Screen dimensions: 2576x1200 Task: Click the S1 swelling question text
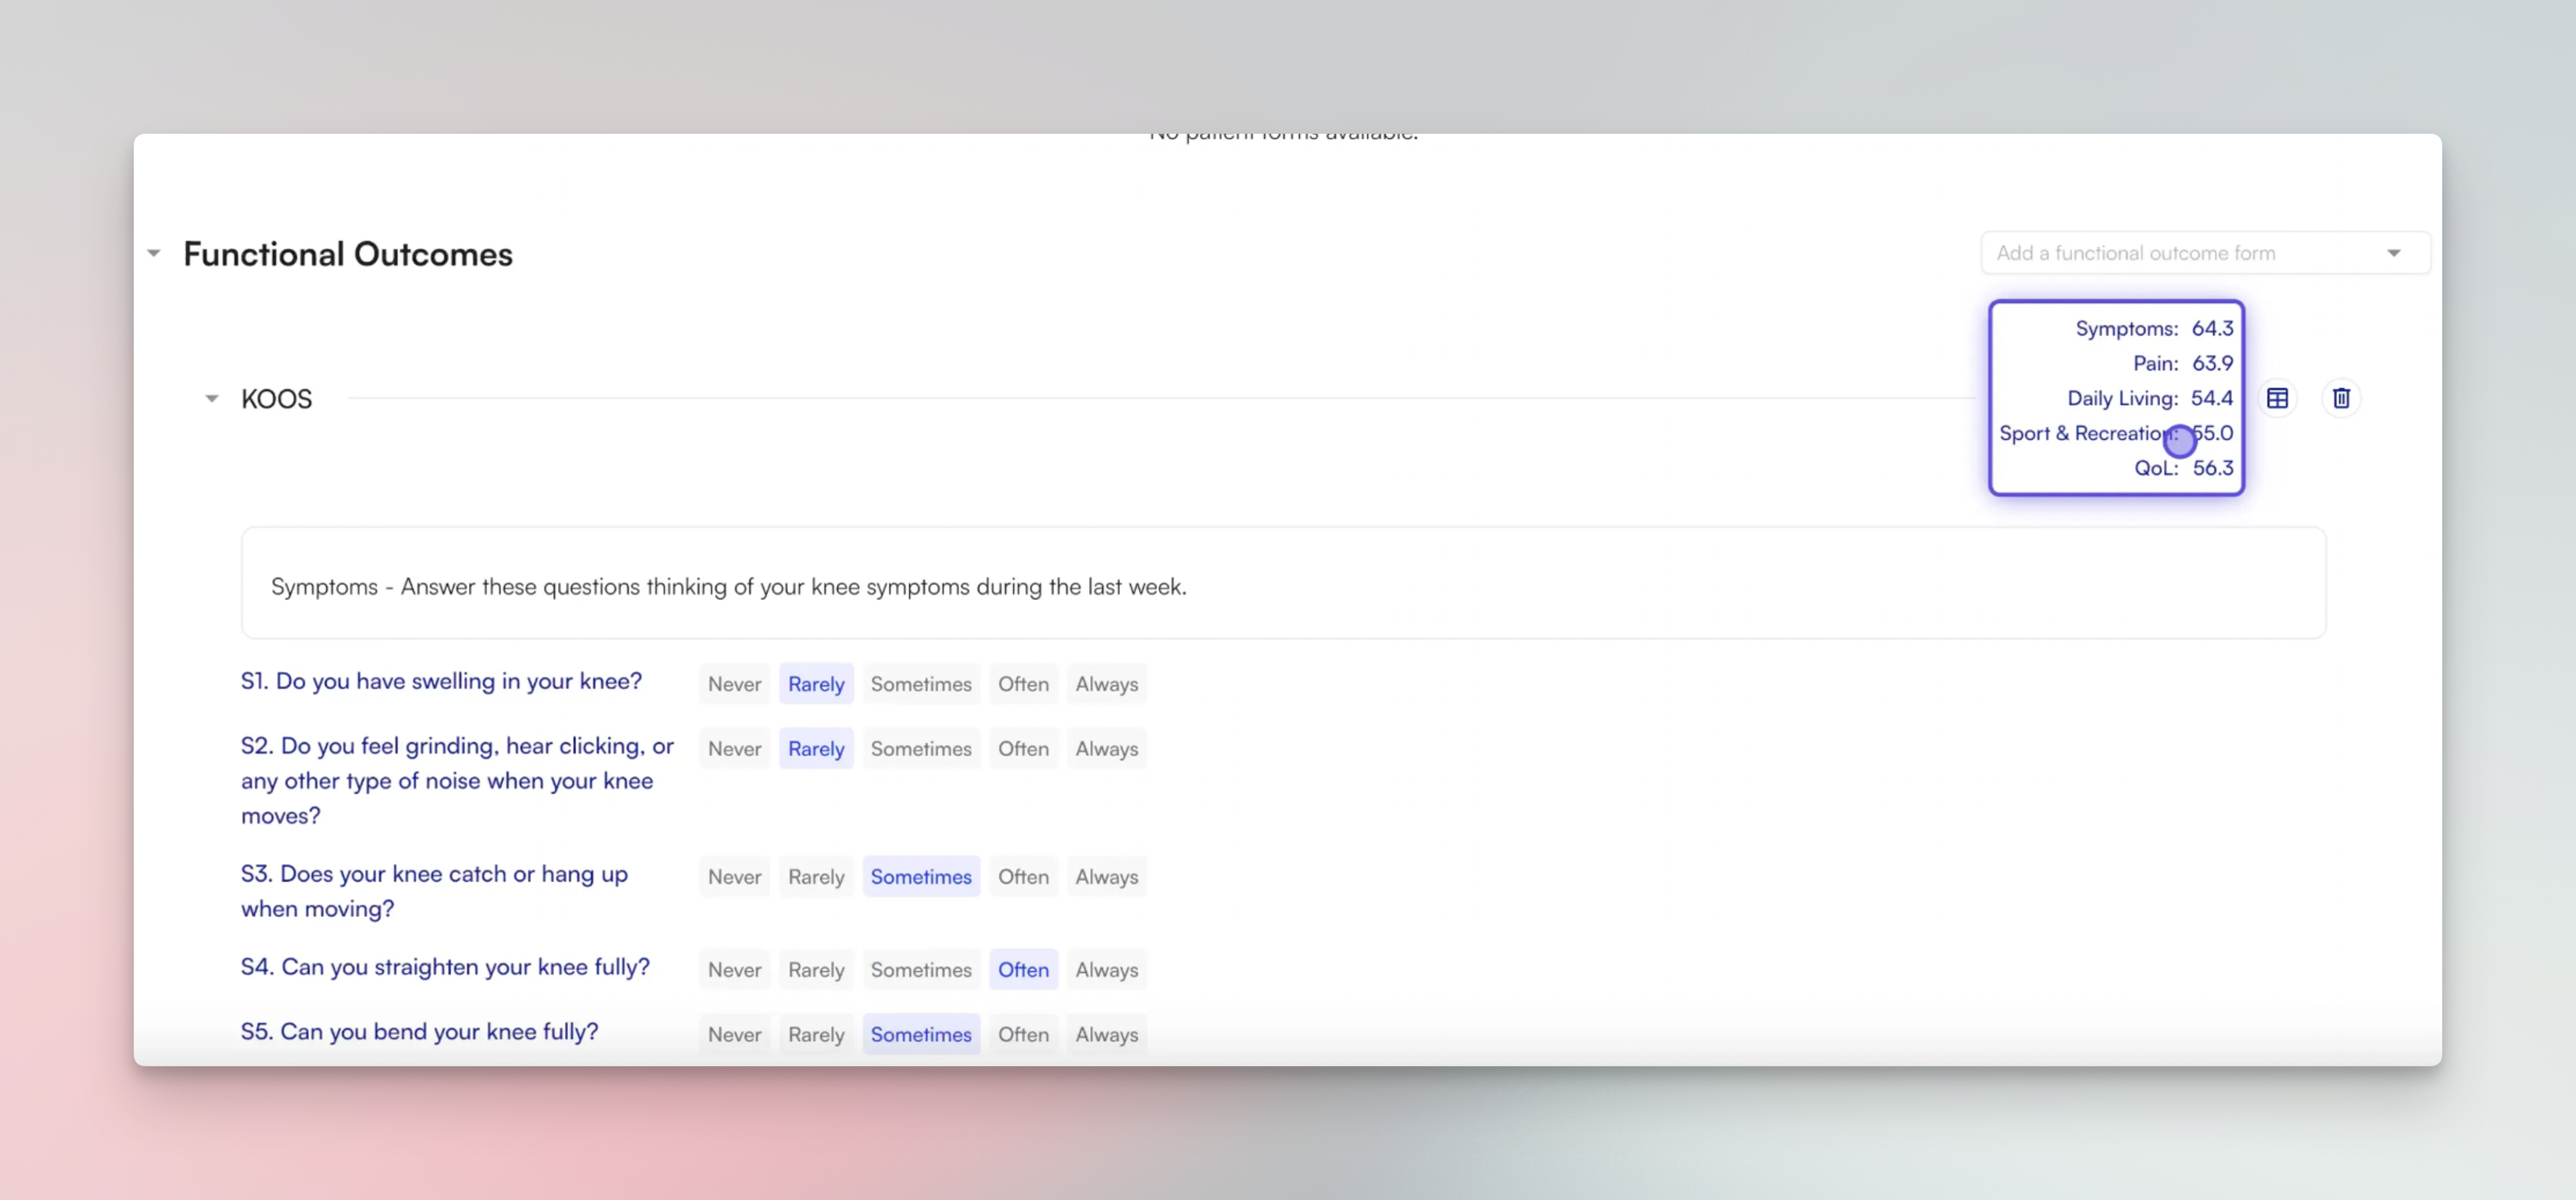click(441, 681)
